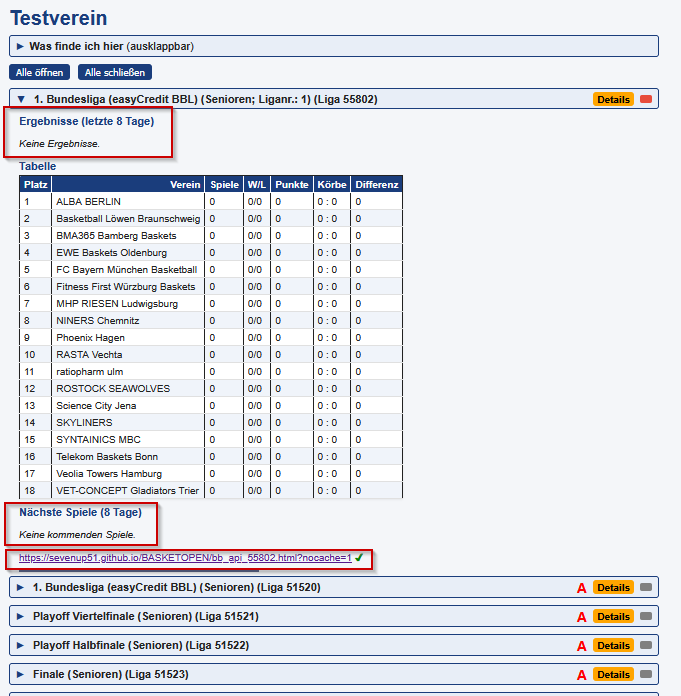Click the gray status indicator for Liga 51521

tap(646, 616)
